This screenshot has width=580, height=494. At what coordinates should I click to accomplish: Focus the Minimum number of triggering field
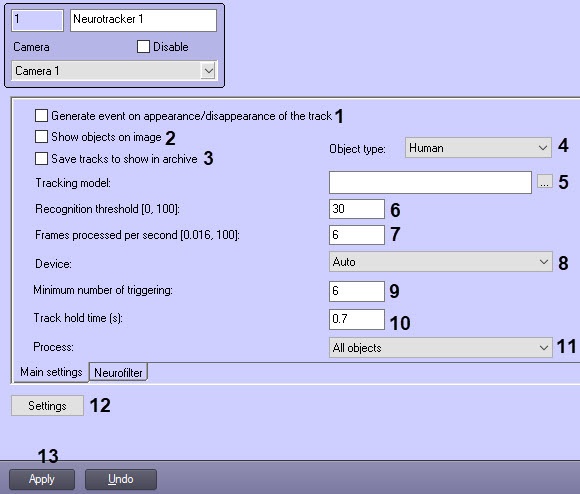coord(357,291)
